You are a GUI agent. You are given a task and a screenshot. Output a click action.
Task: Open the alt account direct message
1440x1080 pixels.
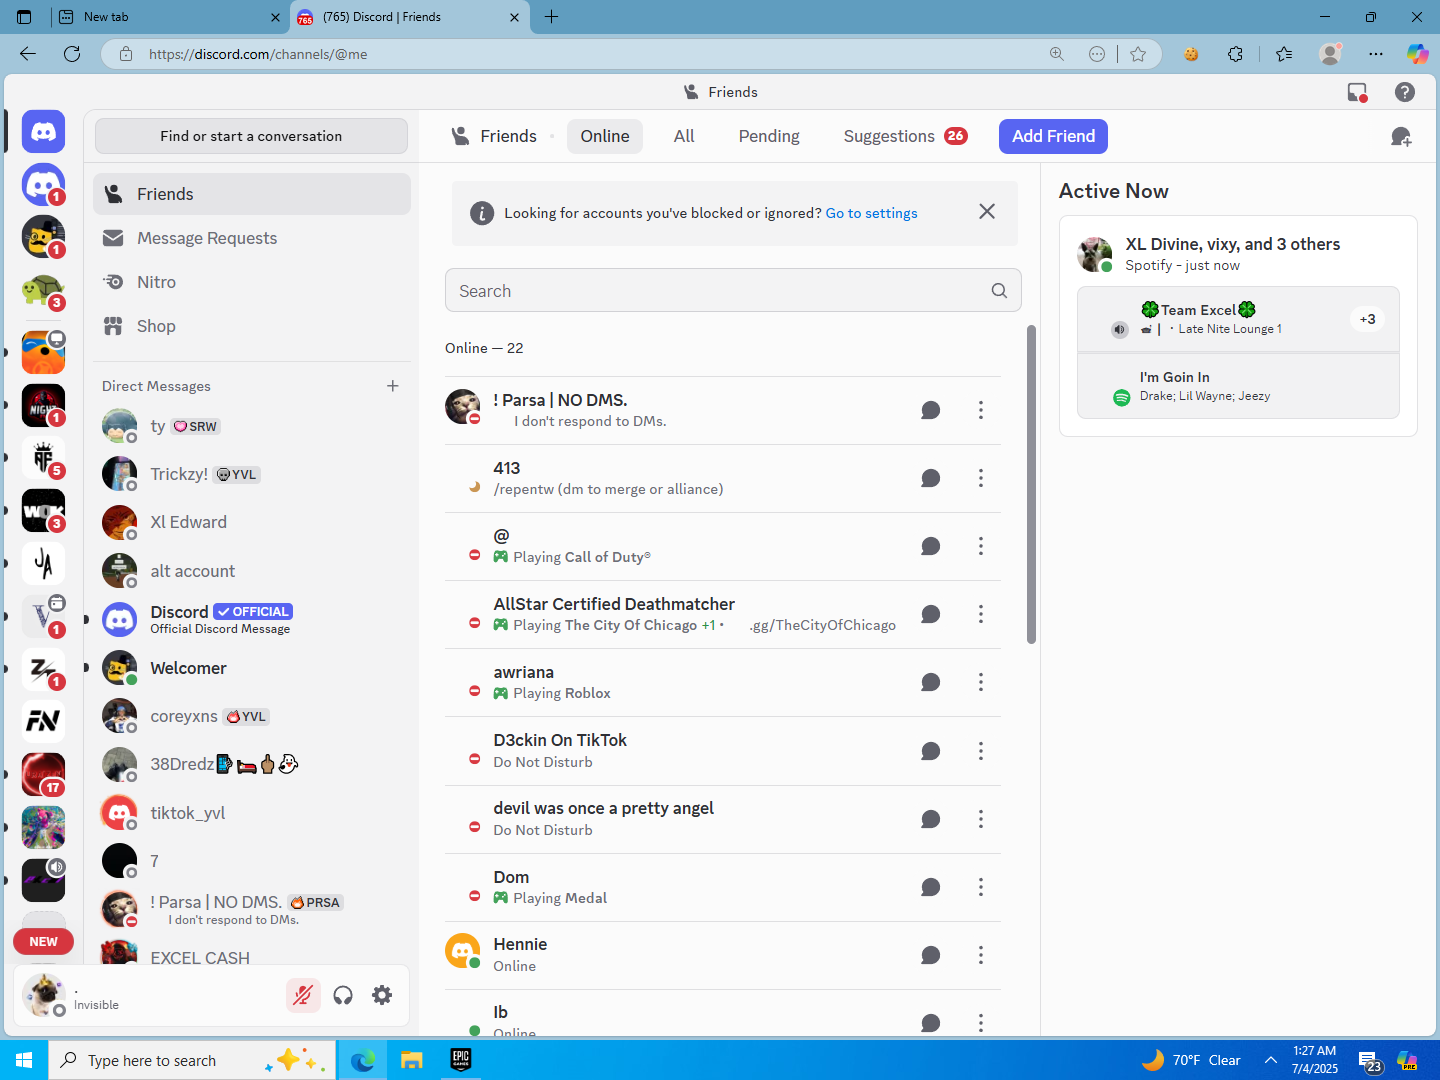pyautogui.click(x=252, y=571)
